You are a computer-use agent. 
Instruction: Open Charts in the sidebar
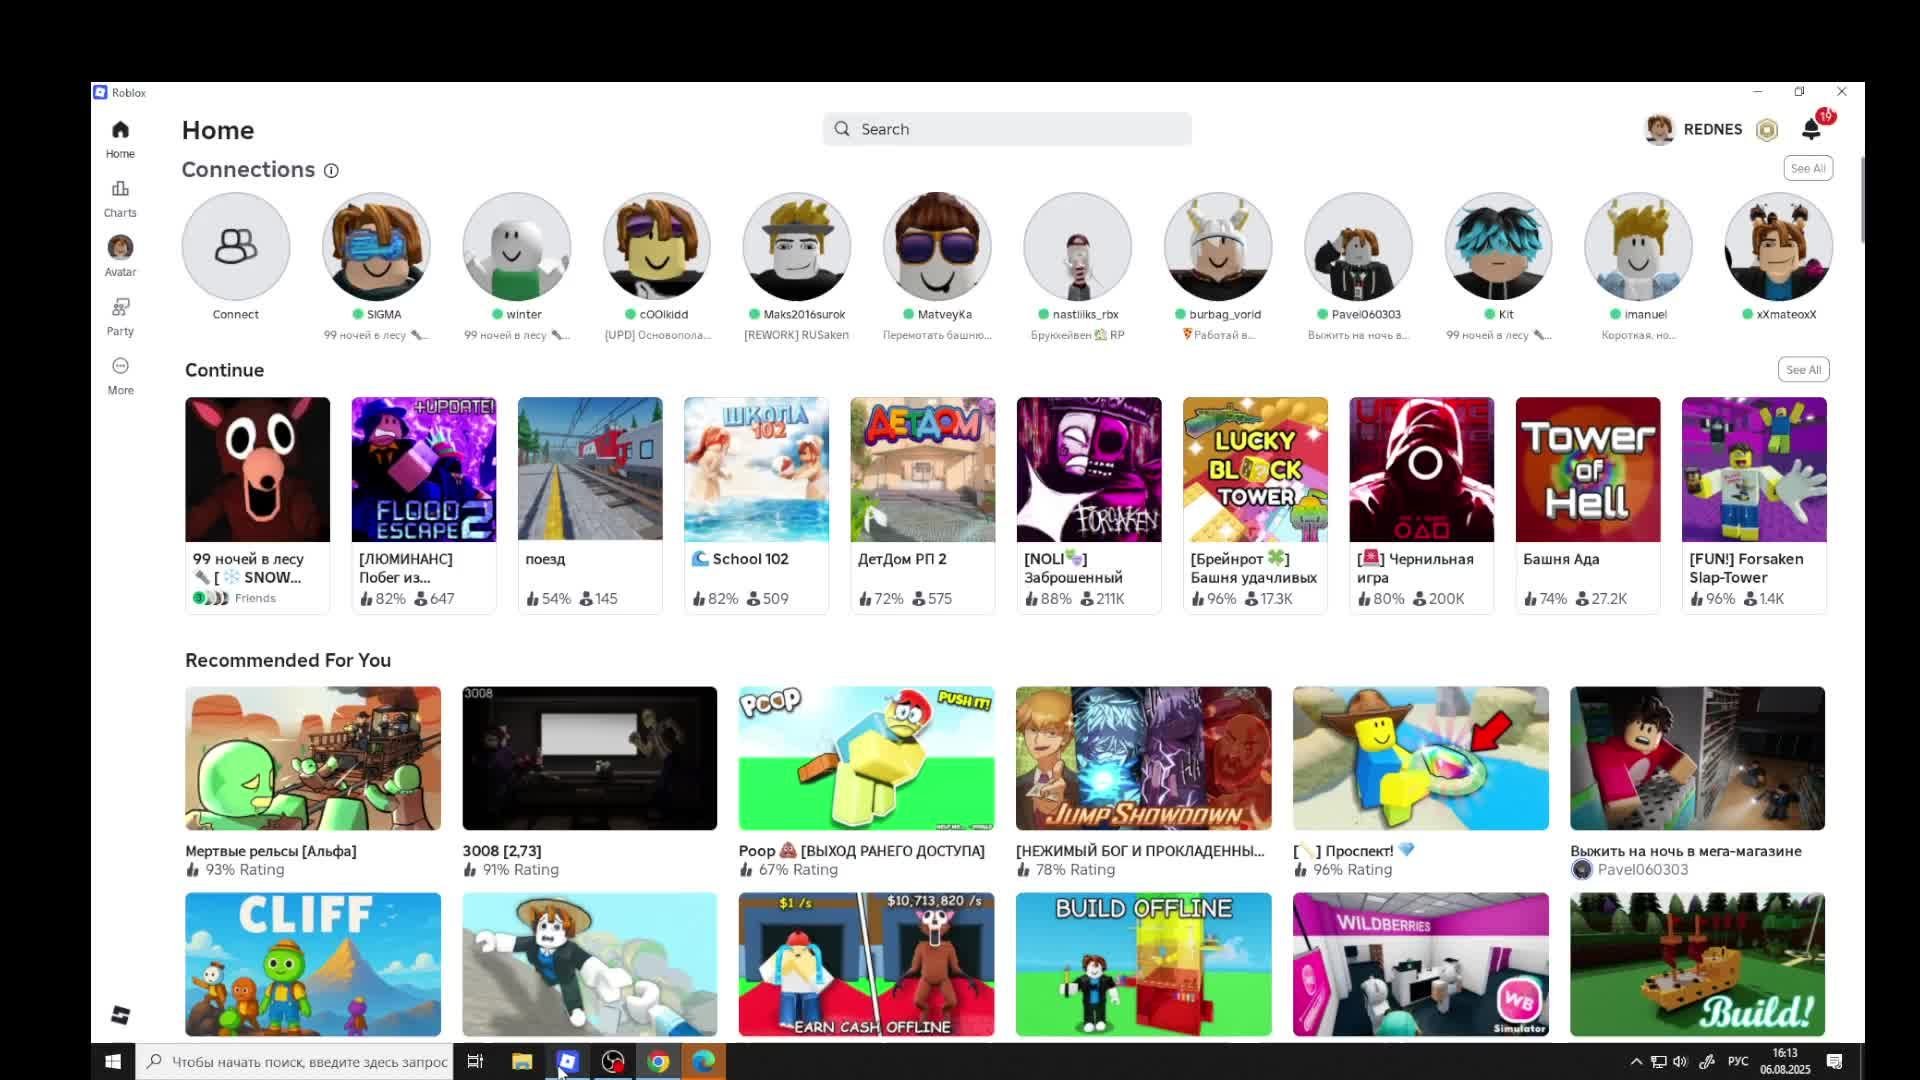(120, 198)
